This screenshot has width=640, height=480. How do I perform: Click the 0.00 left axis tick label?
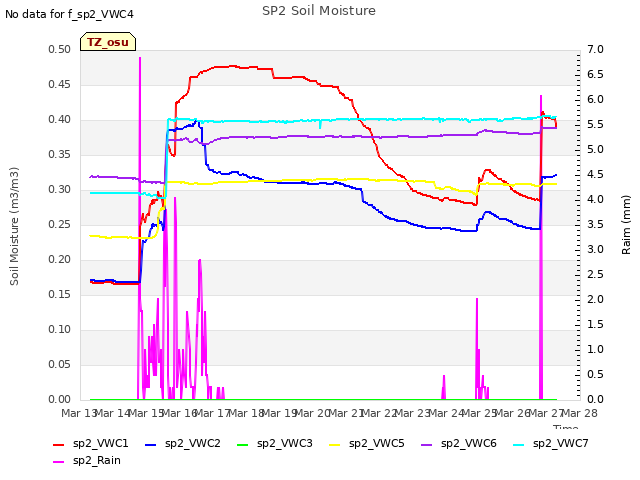tap(60, 399)
